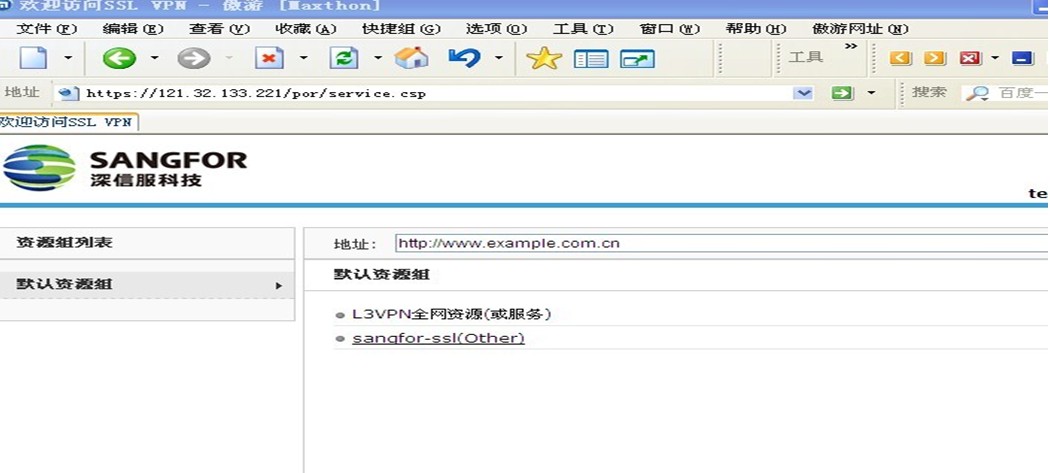Expand the 工具 toolbar overflow chevron
Screen dimensions: 1050x473
coord(851,46)
